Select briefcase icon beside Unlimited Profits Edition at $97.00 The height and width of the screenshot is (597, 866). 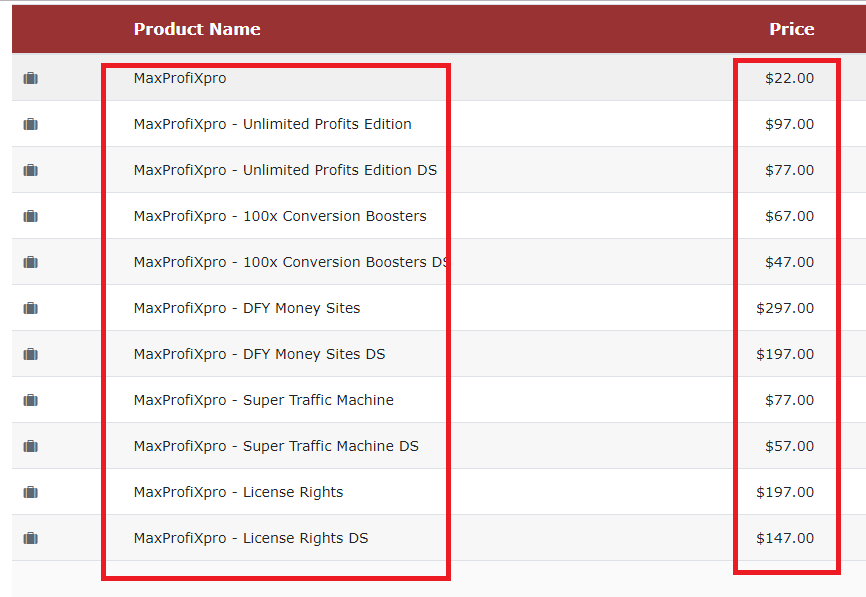[x=30, y=124]
